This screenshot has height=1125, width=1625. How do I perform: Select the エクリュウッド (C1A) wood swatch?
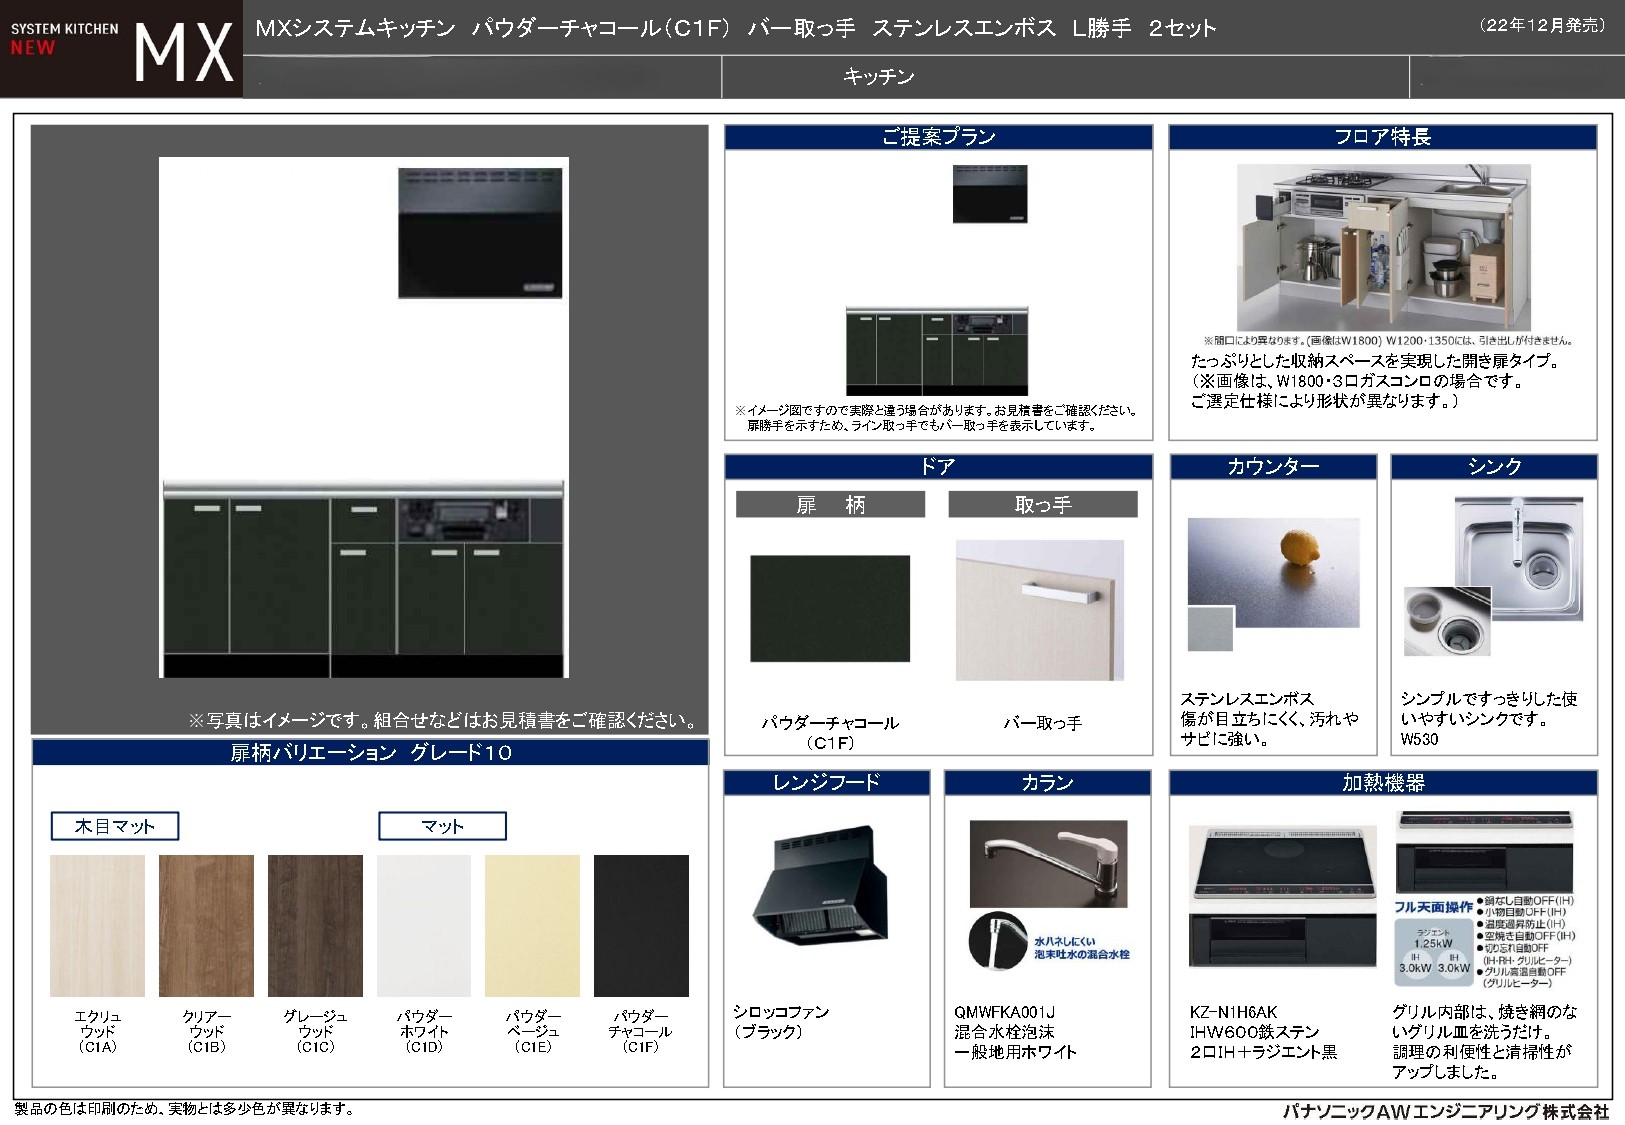coord(97,926)
